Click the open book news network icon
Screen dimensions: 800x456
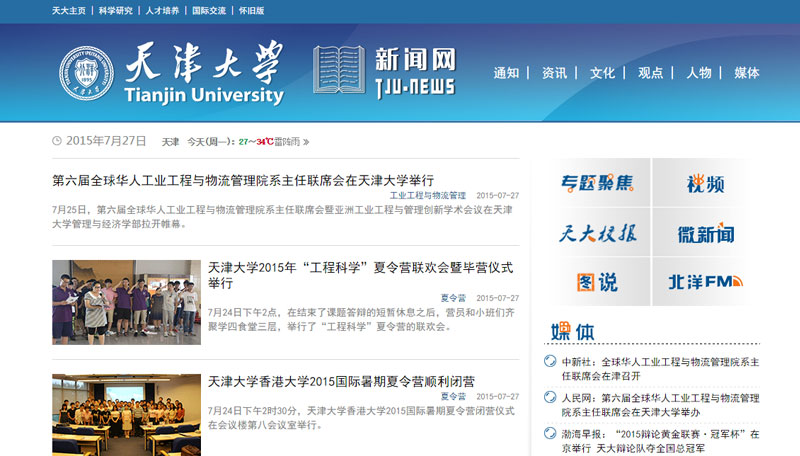(x=338, y=71)
